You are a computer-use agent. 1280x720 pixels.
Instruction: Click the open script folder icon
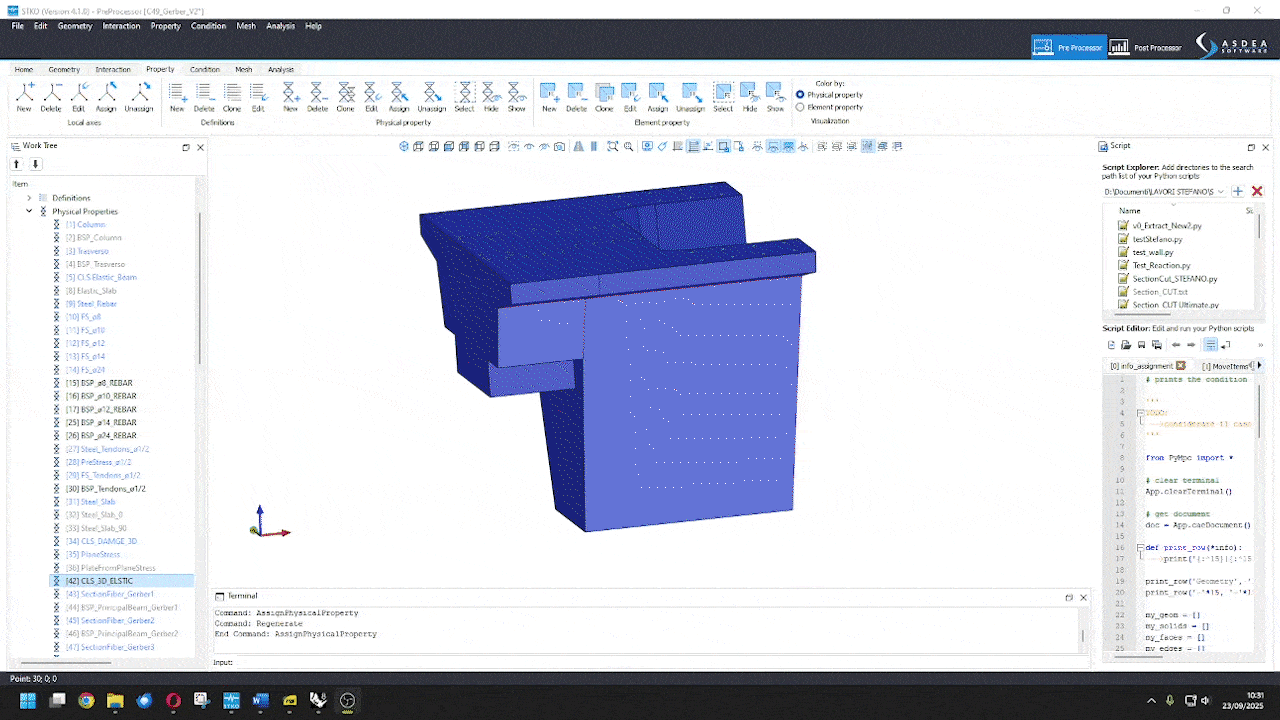(1126, 345)
